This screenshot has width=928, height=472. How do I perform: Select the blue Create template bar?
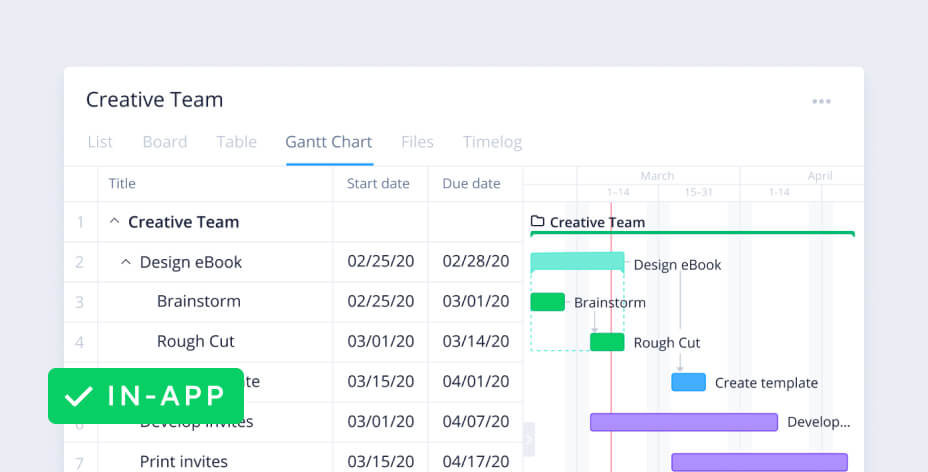pos(688,382)
